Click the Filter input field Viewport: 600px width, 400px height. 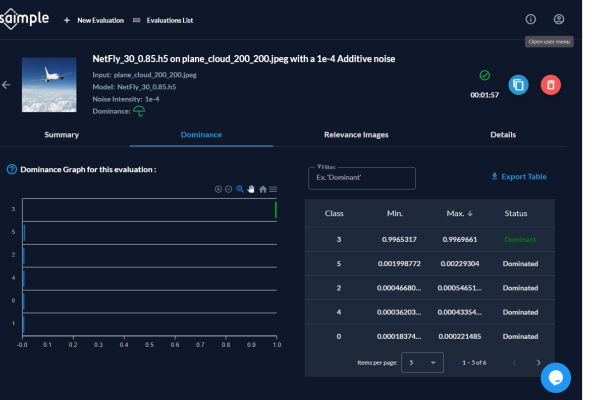click(x=361, y=178)
